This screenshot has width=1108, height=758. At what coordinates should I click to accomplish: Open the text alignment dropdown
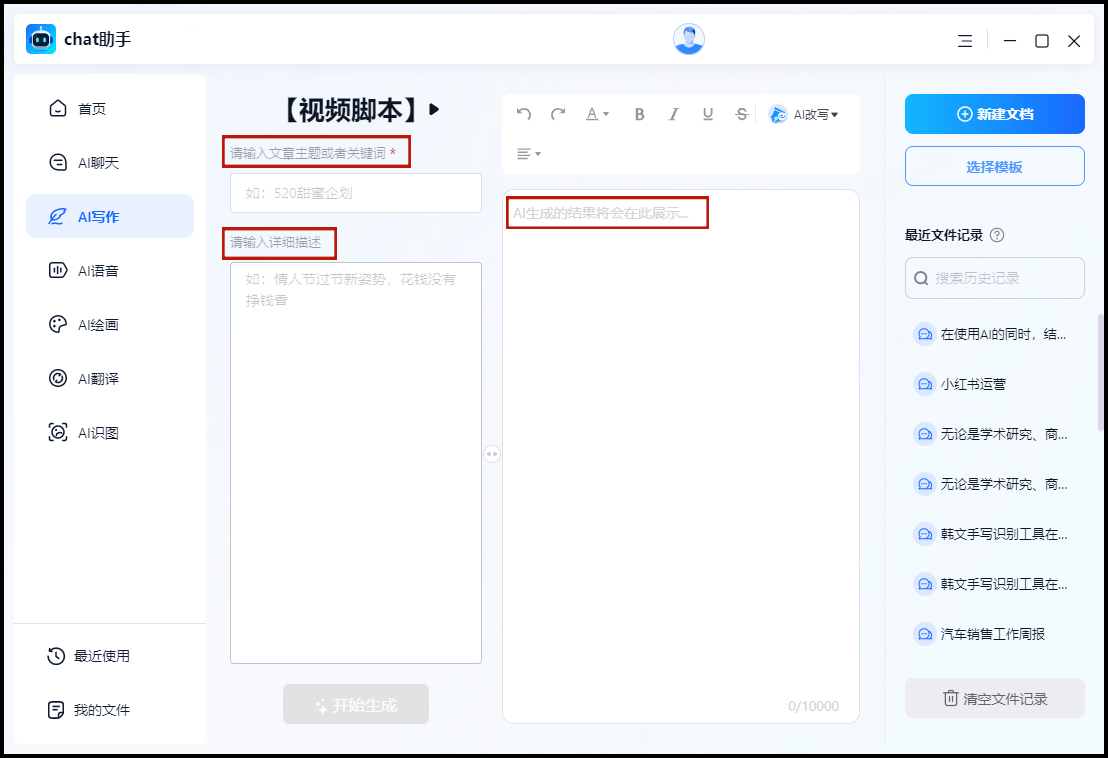(528, 154)
